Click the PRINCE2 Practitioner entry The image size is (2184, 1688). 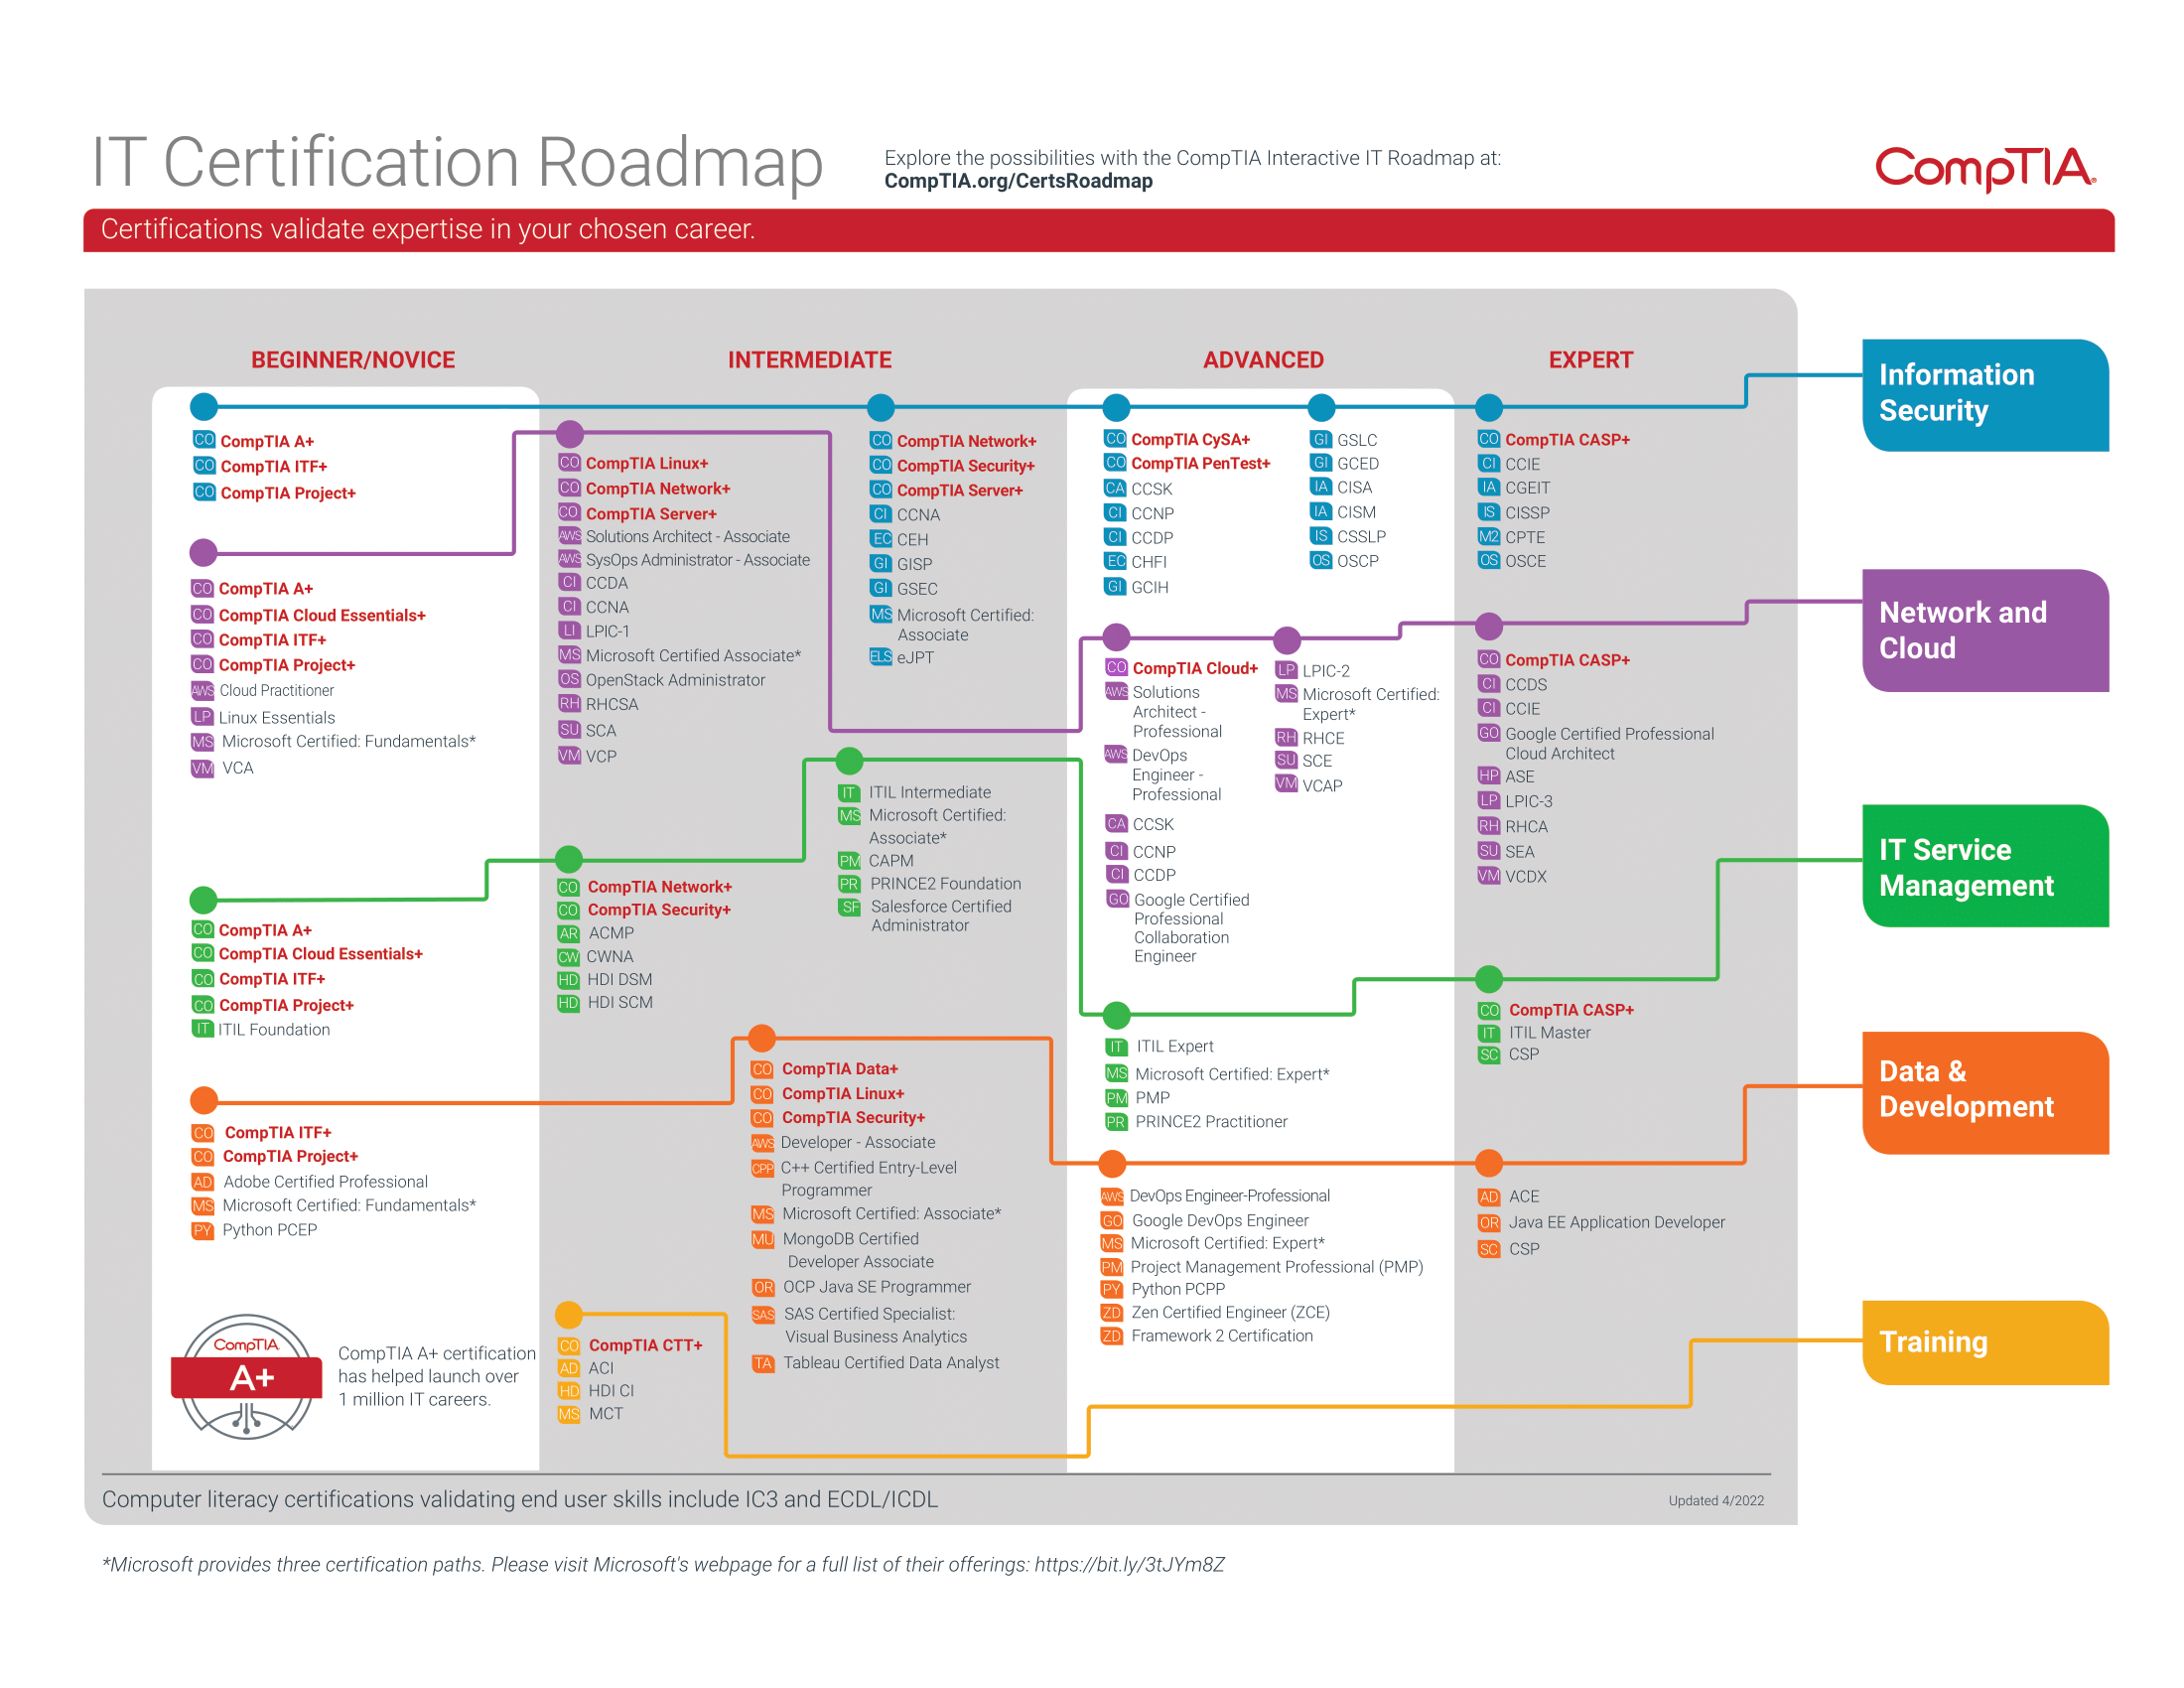[x=1211, y=1122]
